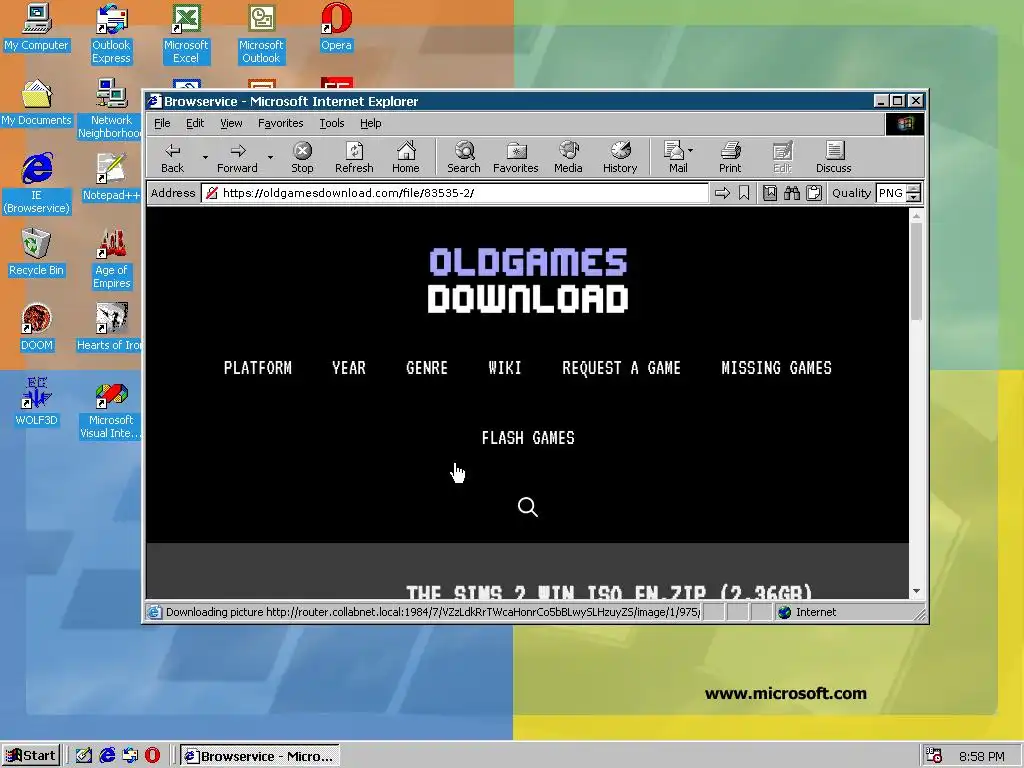The width and height of the screenshot is (1024, 768).
Task: Select Notepad++ desktop shortcut
Action: (111, 177)
